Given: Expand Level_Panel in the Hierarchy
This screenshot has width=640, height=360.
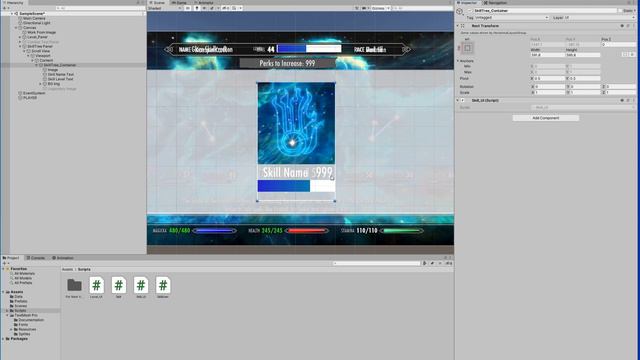Looking at the screenshot, I should tap(20, 37).
